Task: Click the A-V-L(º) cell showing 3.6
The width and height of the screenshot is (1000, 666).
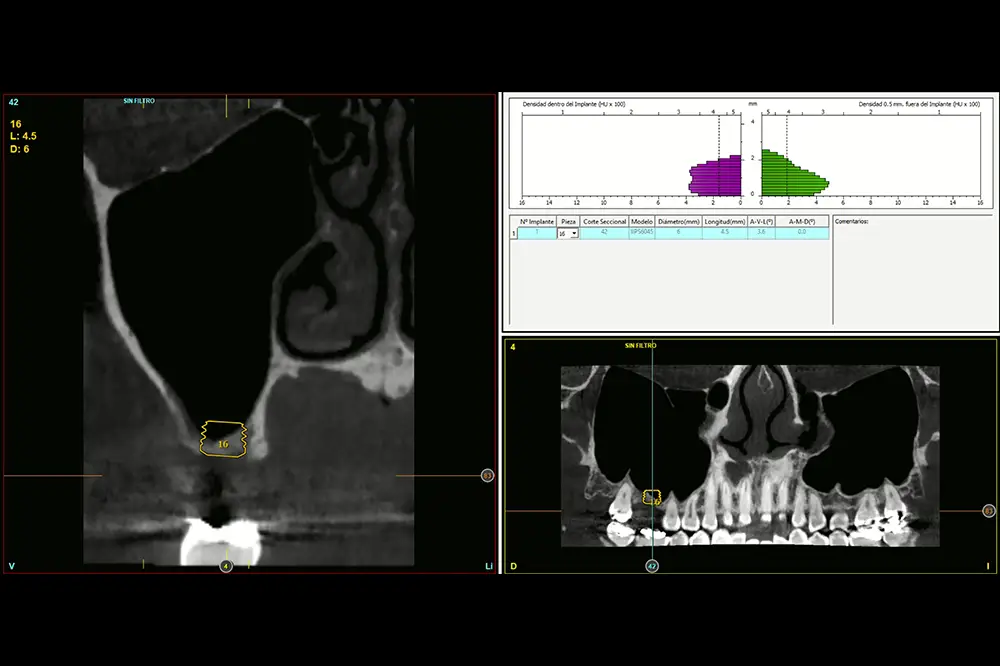Action: (761, 233)
